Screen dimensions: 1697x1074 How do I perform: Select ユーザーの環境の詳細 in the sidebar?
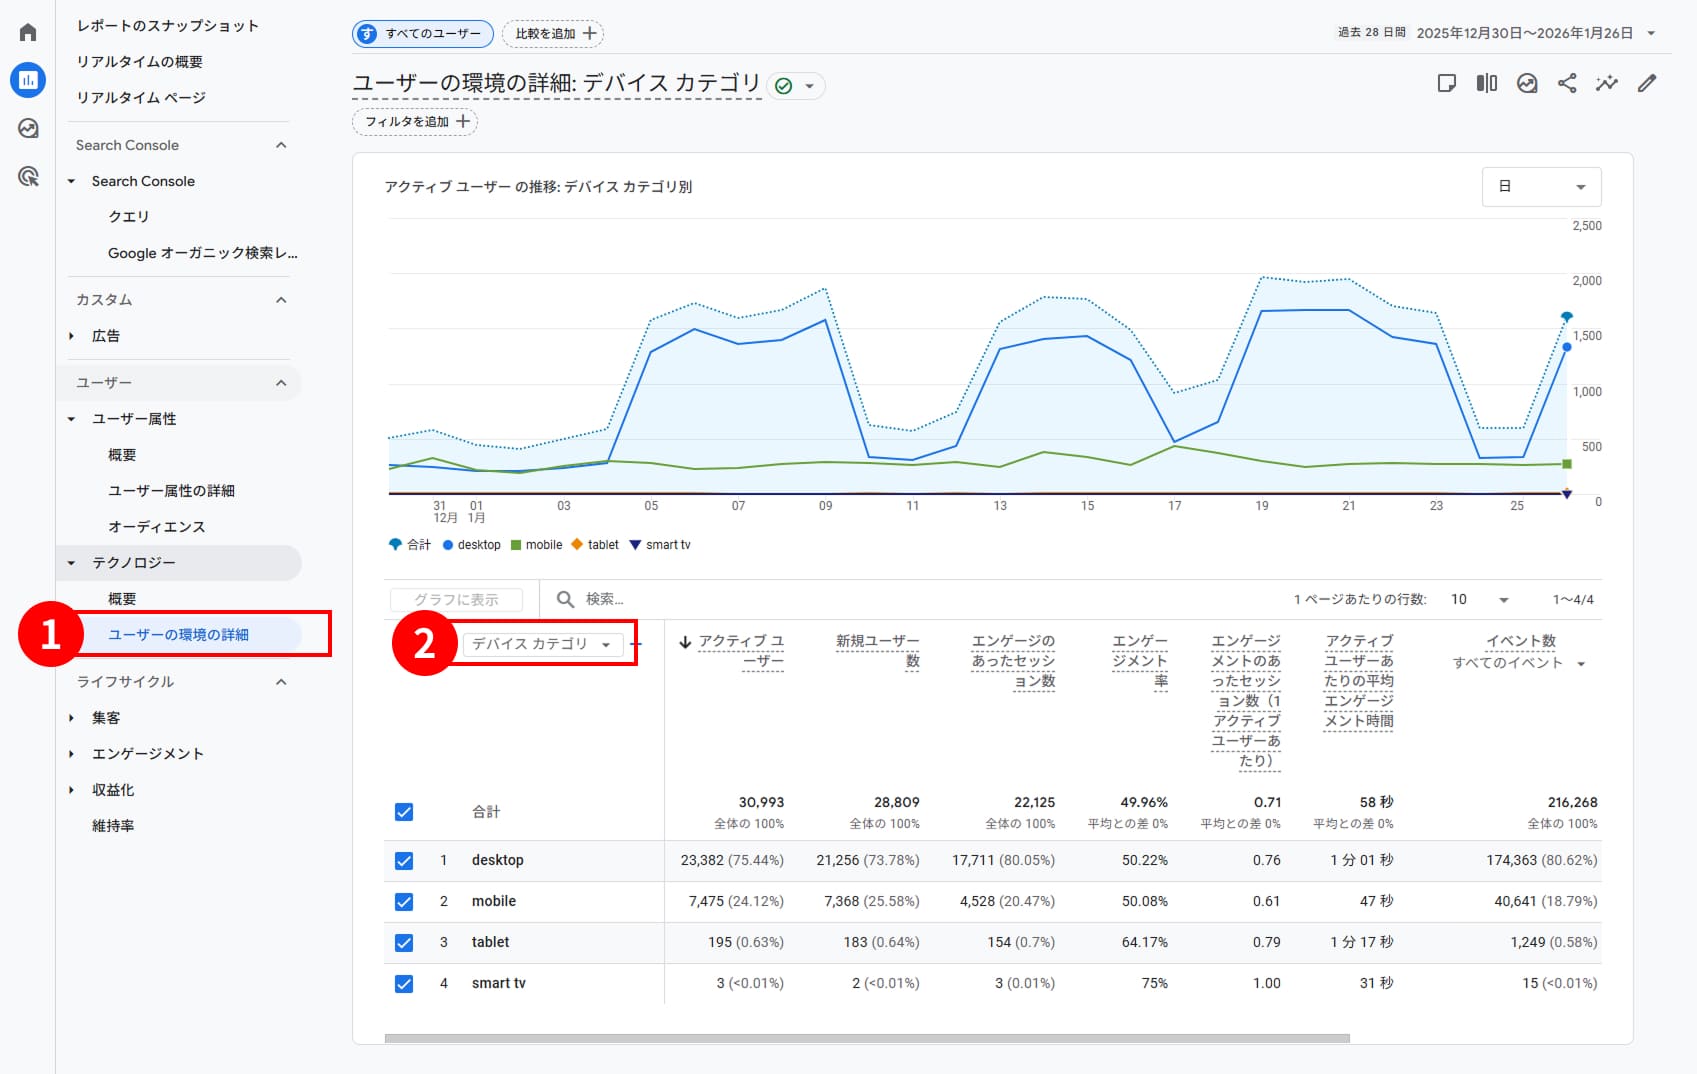click(x=179, y=635)
